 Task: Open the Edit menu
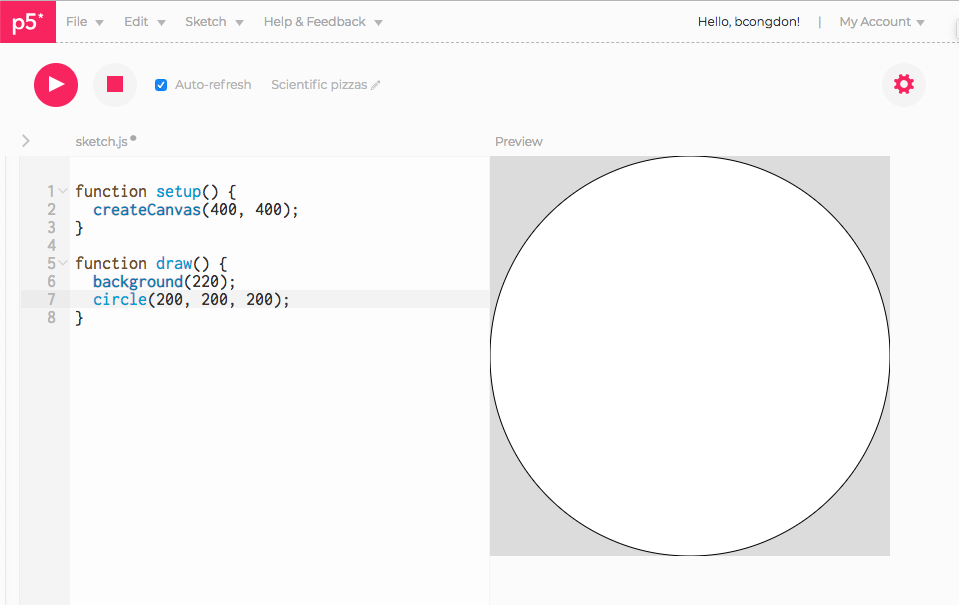(138, 21)
